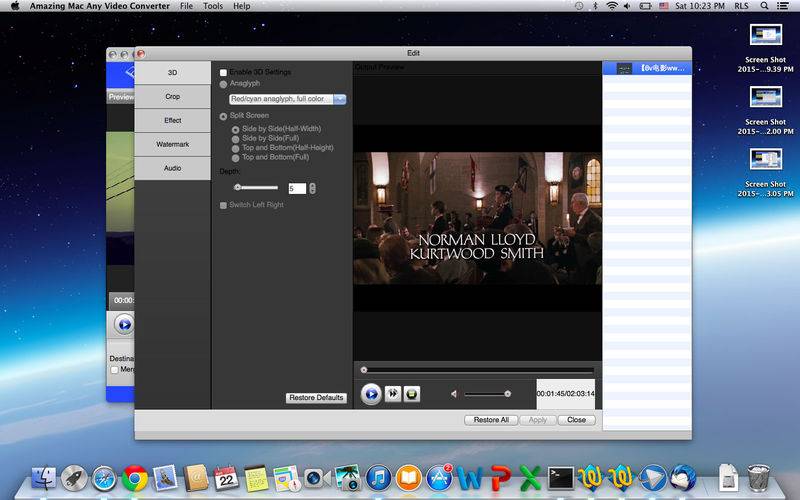
Task: Open the Mail app in the Dock
Action: 165,478
